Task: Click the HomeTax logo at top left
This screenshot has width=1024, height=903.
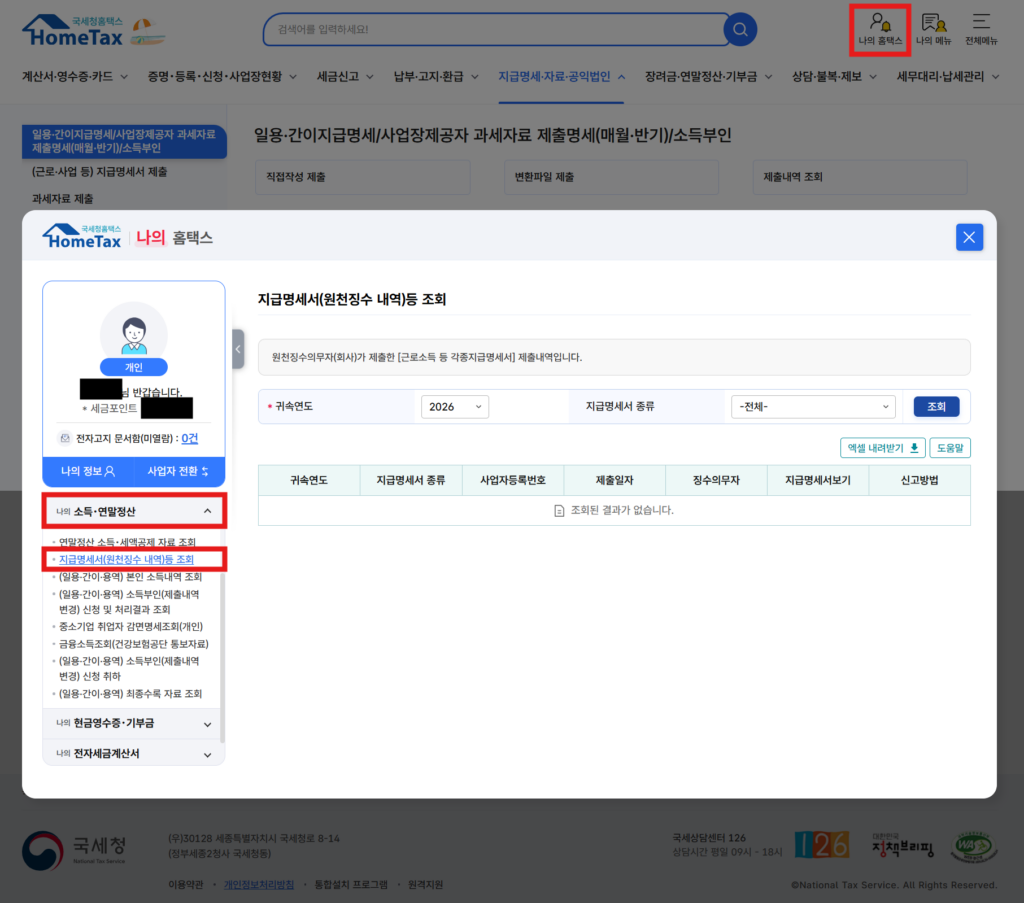Action: coord(73,31)
